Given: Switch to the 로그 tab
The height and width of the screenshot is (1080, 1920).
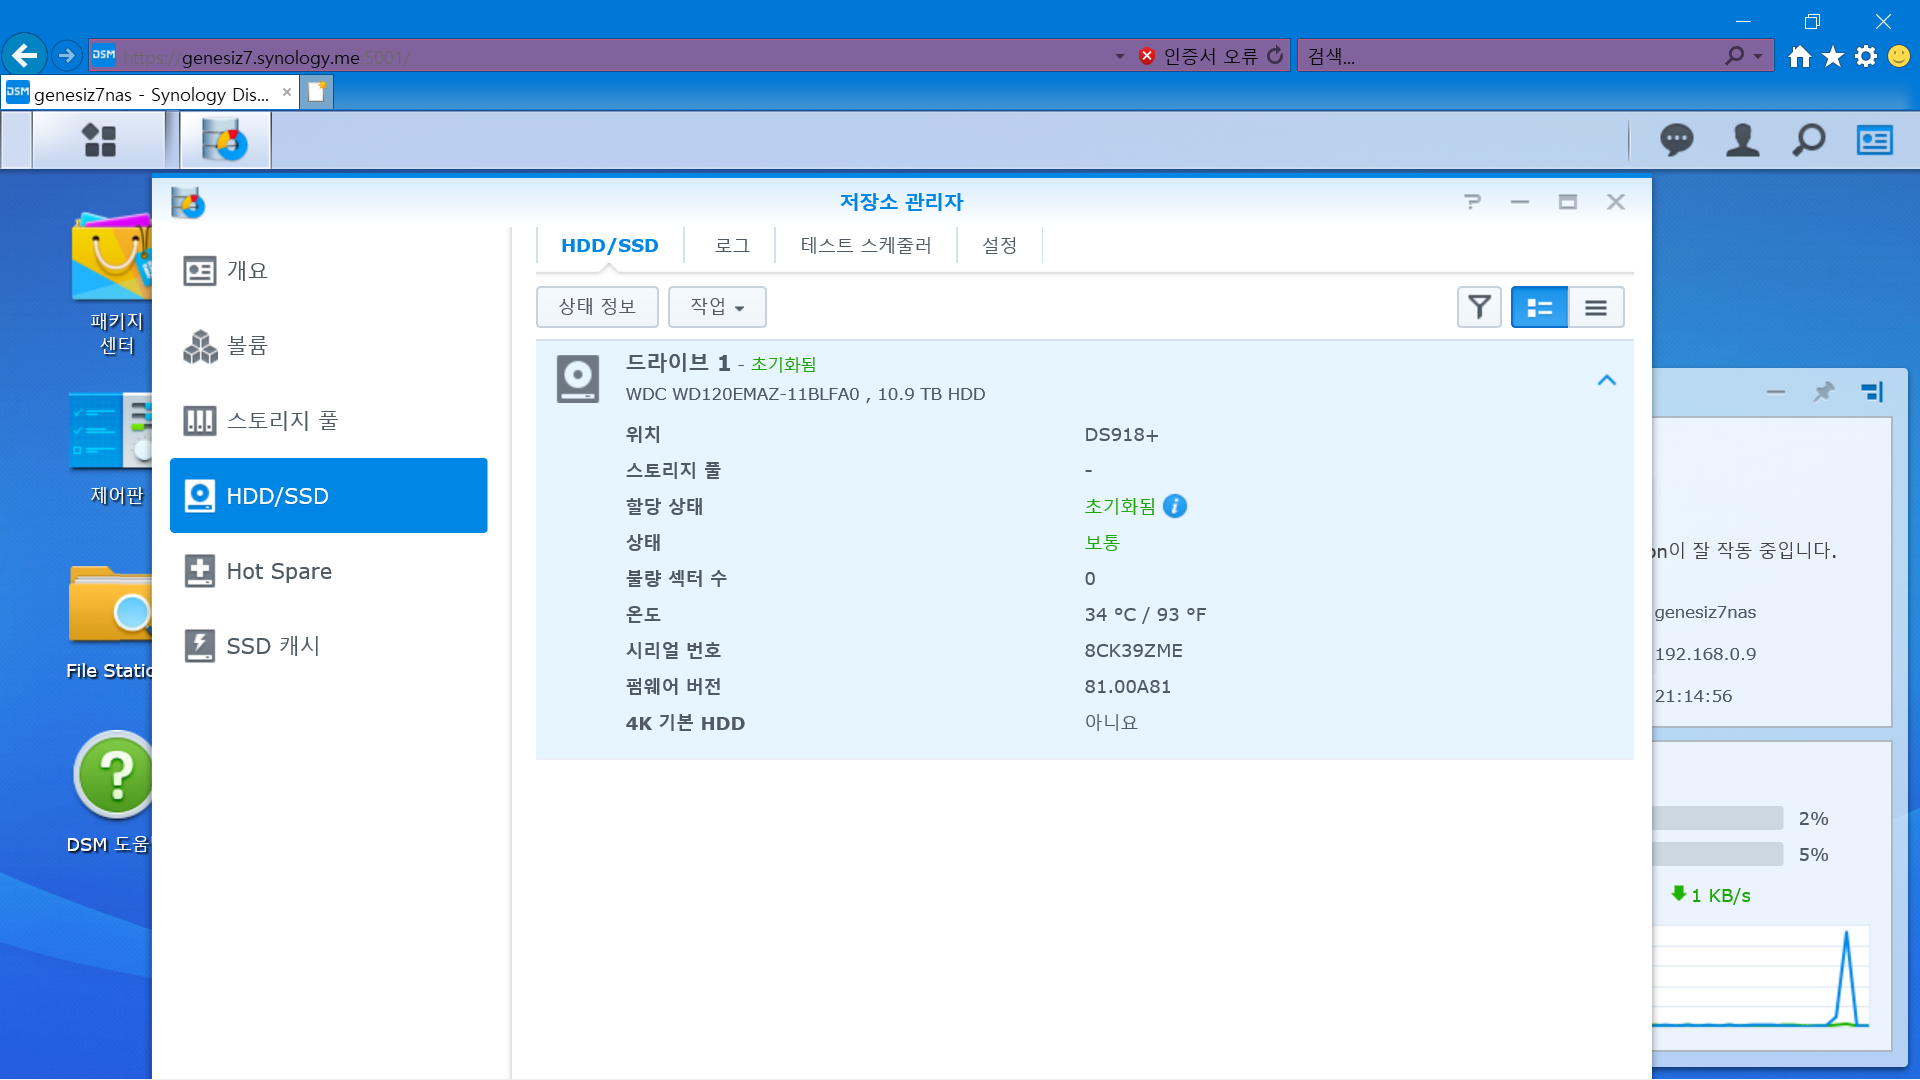Looking at the screenshot, I should [731, 246].
